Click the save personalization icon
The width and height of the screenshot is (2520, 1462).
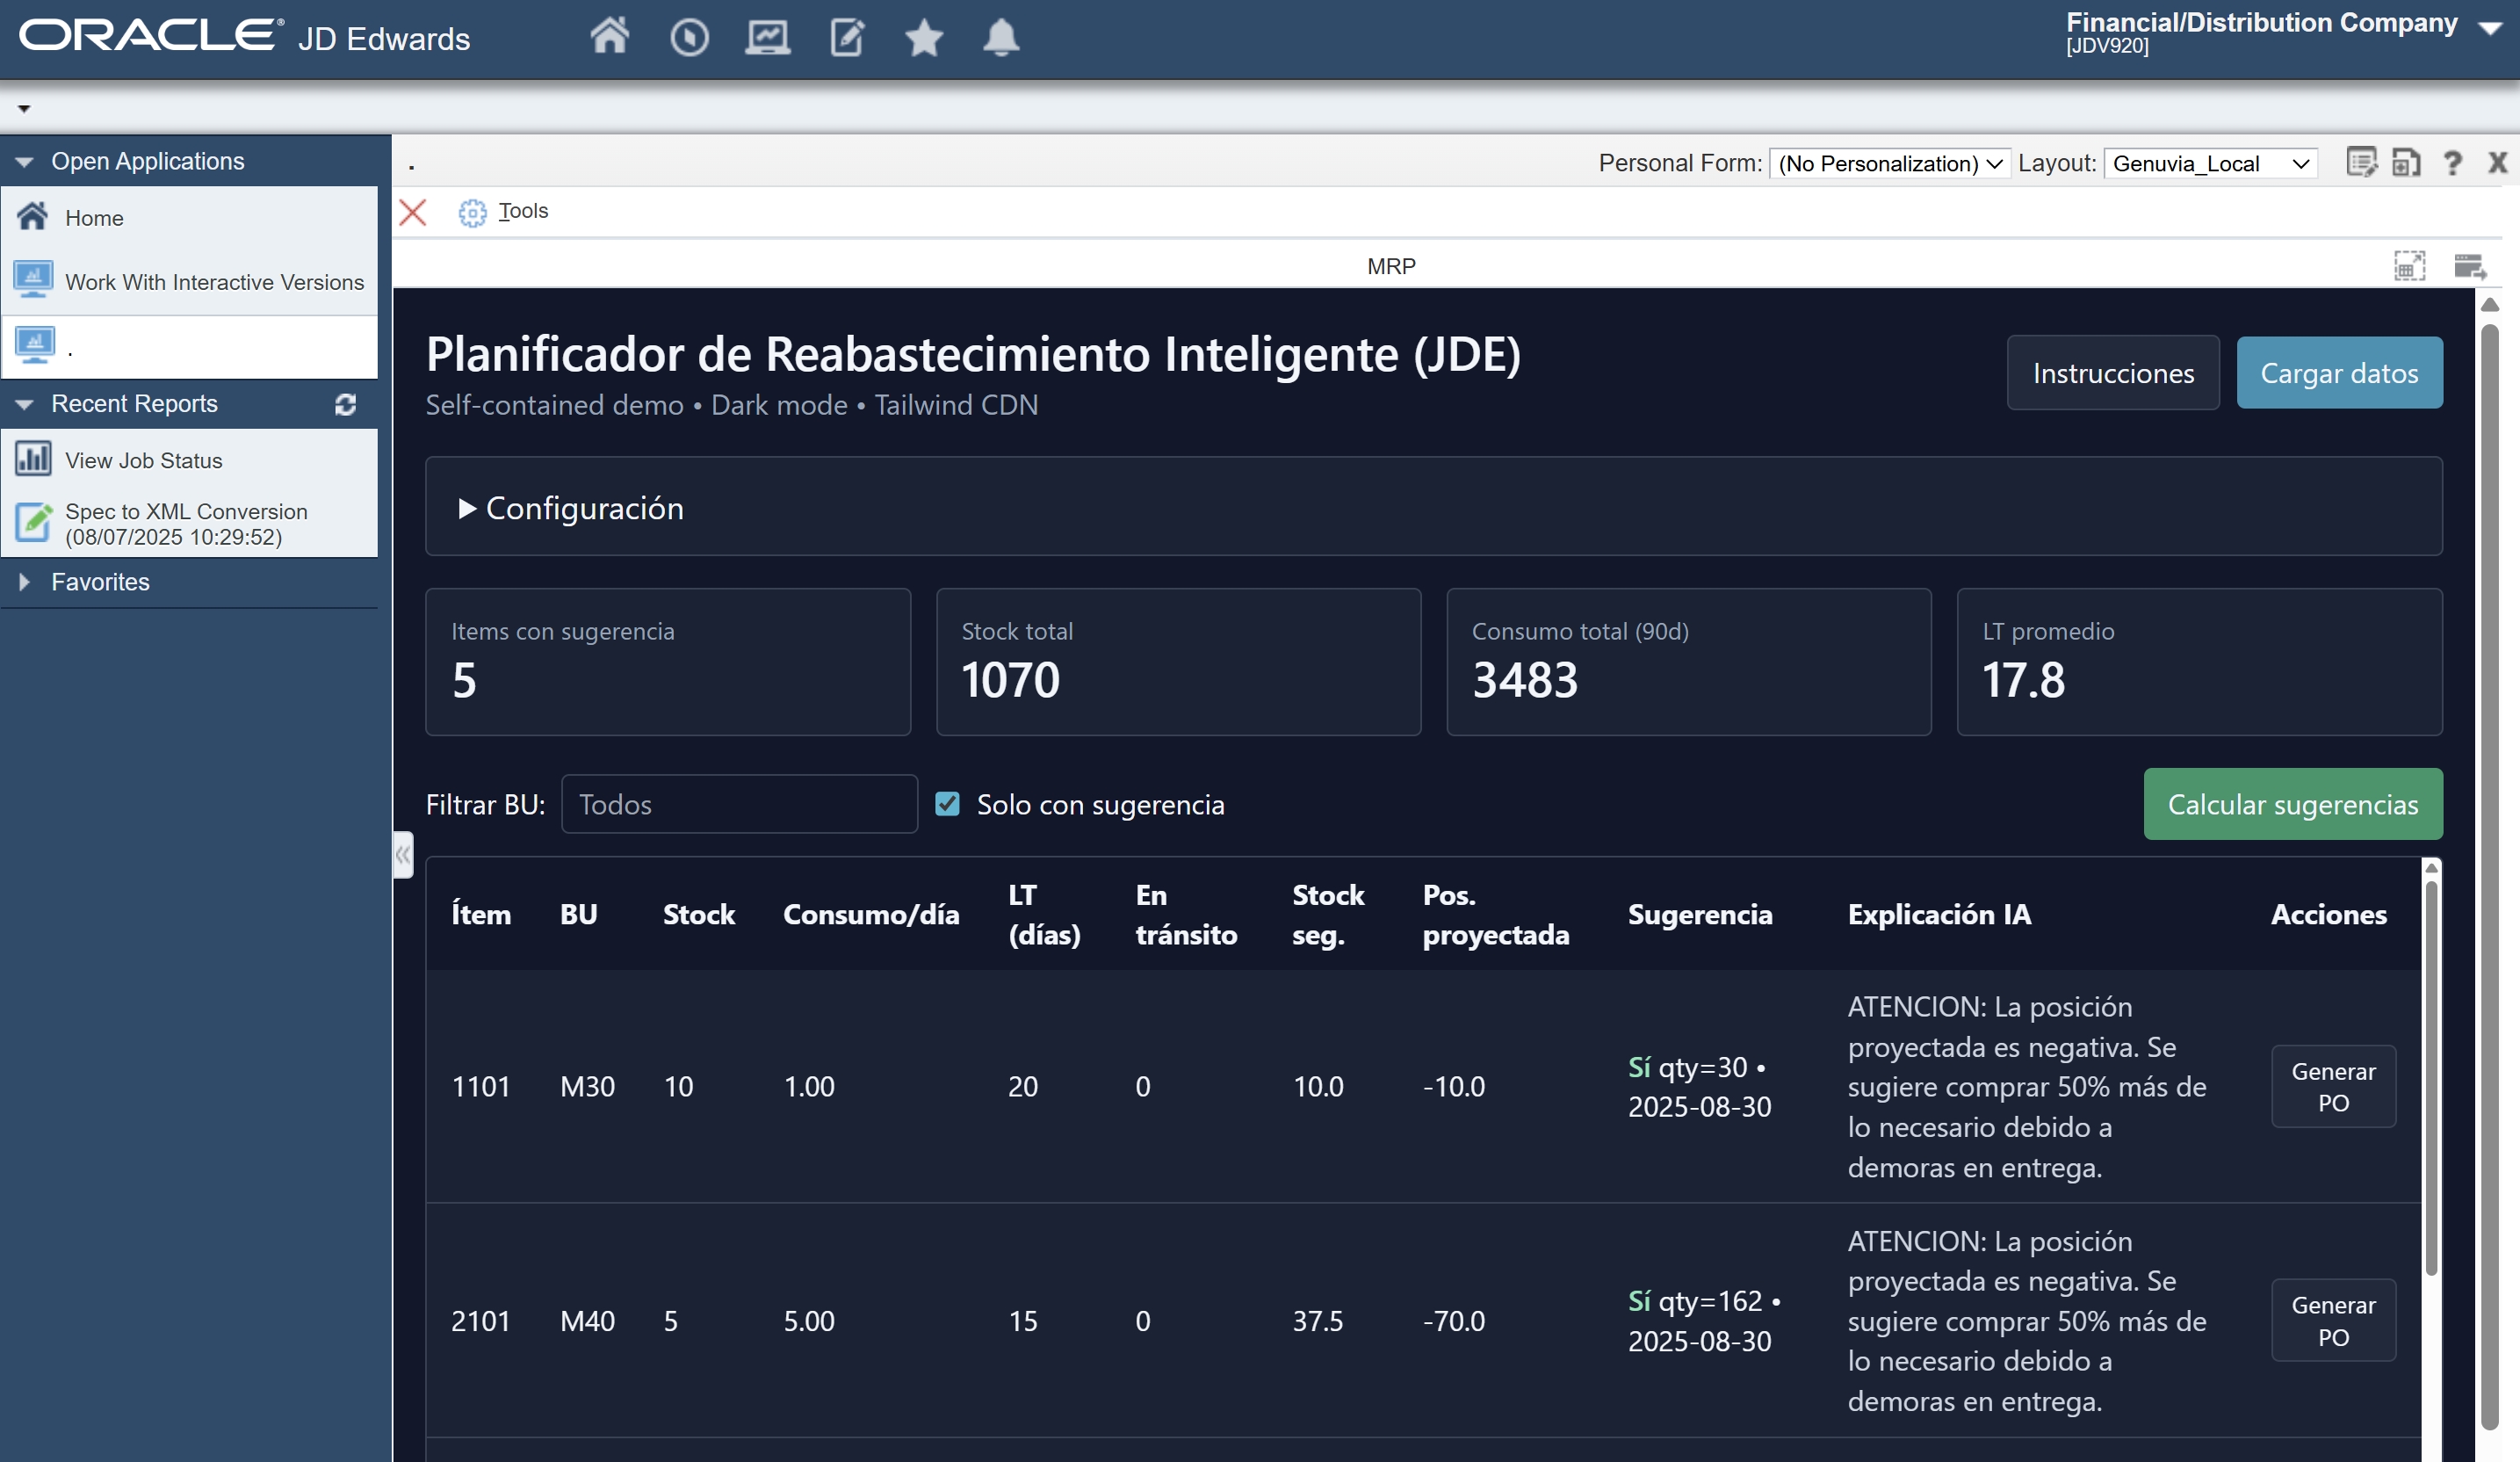(2408, 162)
